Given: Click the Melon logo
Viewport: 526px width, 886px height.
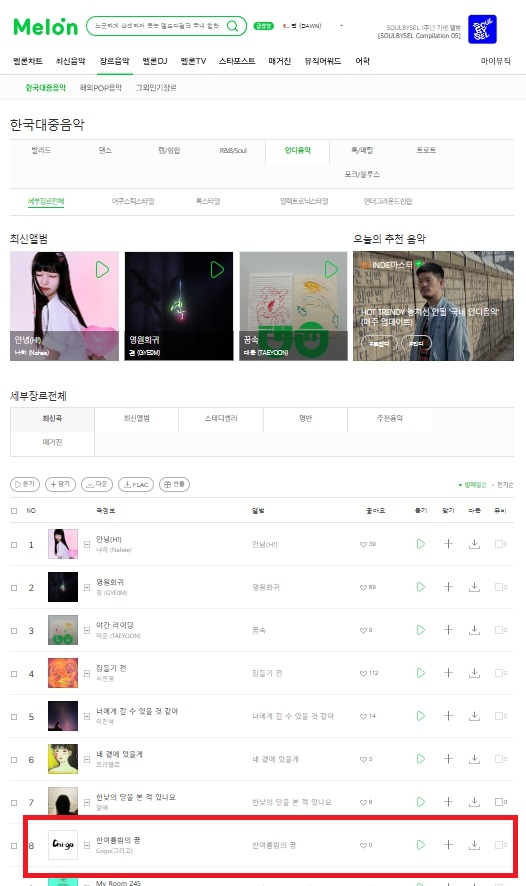Looking at the screenshot, I should point(45,27).
